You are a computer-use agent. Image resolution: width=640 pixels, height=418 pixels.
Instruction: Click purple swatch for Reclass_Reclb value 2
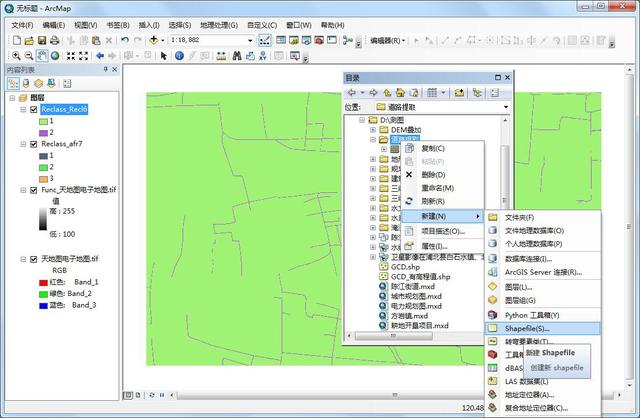[43, 133]
